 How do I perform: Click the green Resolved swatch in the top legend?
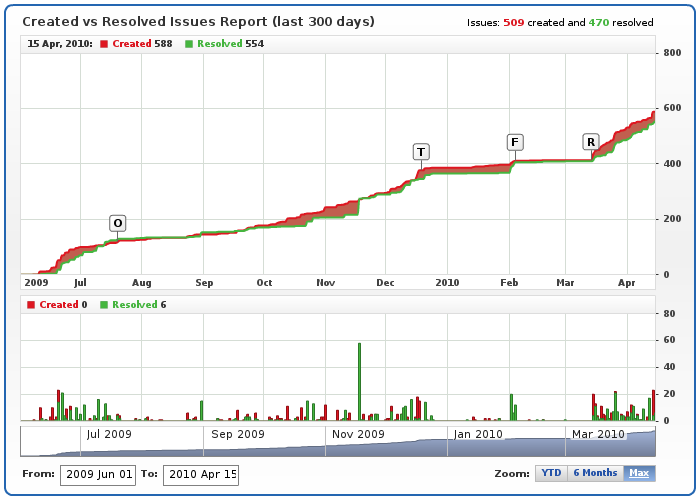click(x=190, y=44)
